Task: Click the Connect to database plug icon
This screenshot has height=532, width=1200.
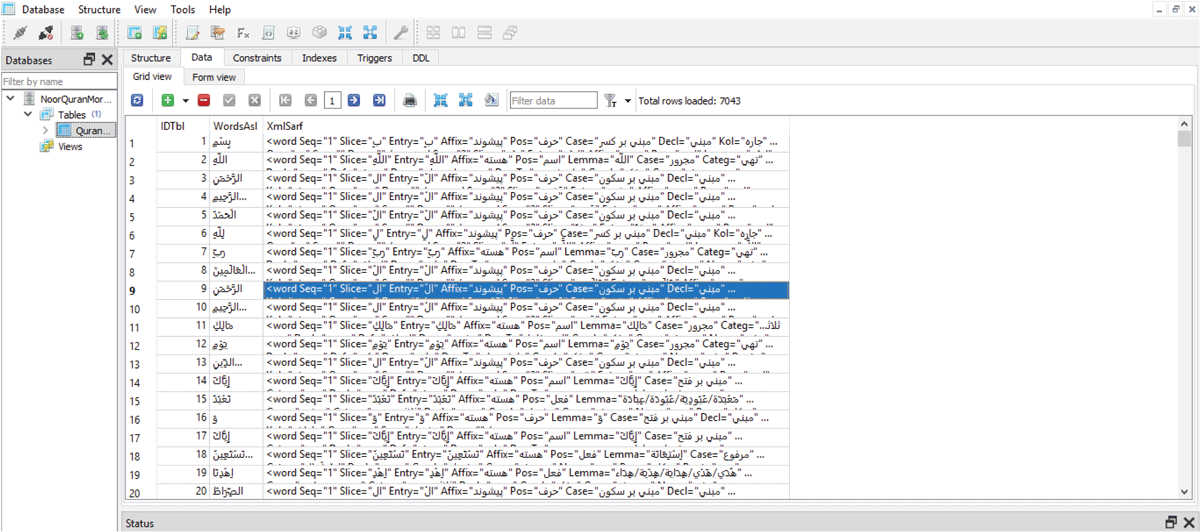Action: (20, 33)
